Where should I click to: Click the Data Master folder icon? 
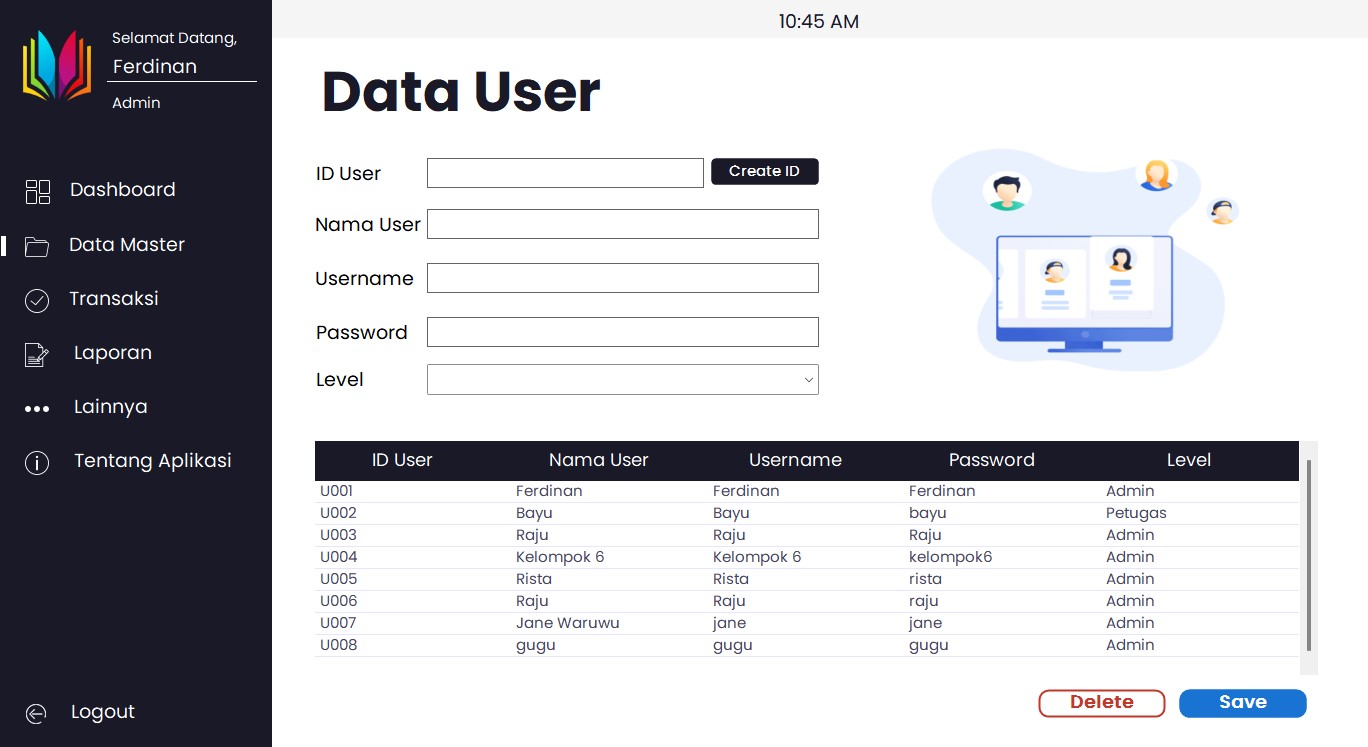[x=37, y=247]
